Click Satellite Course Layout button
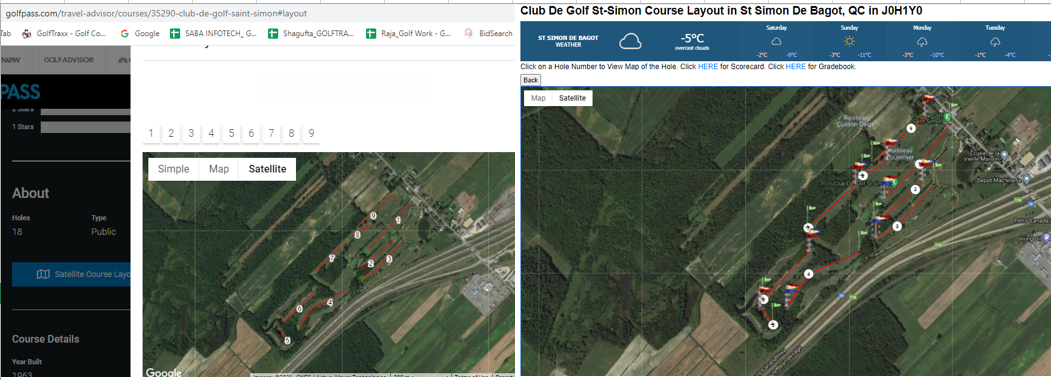 click(x=71, y=274)
